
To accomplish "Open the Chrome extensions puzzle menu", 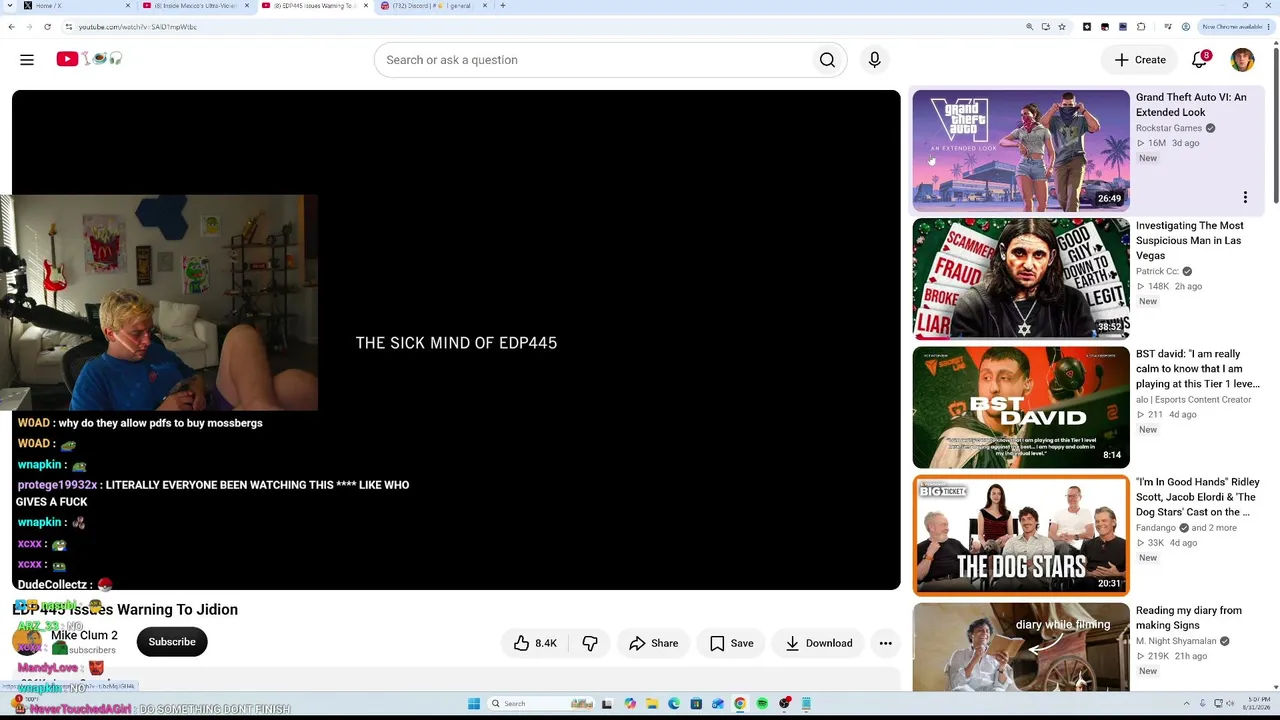I will pyautogui.click(x=1141, y=27).
